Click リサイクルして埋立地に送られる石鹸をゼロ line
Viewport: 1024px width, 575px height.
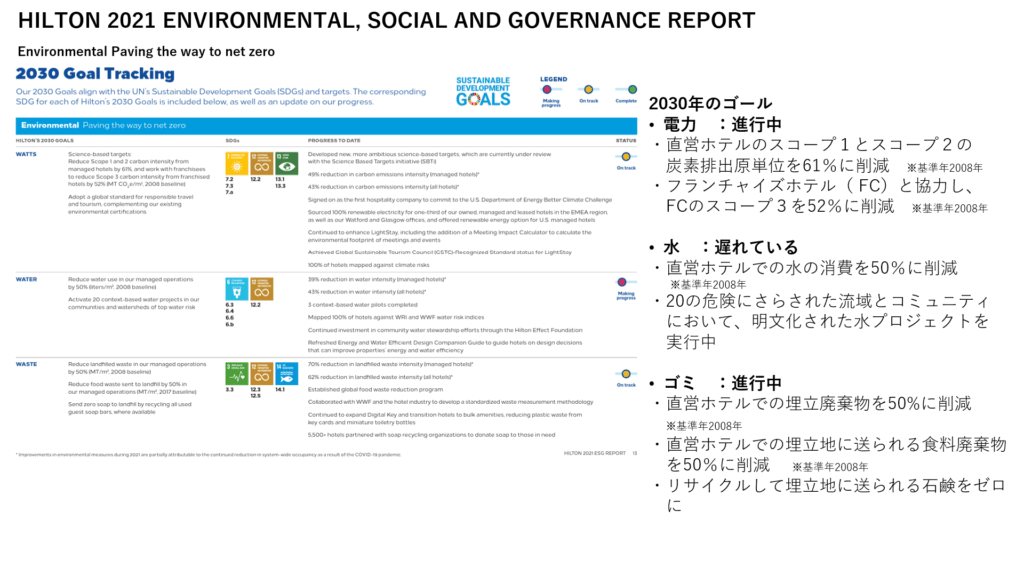tap(836, 485)
